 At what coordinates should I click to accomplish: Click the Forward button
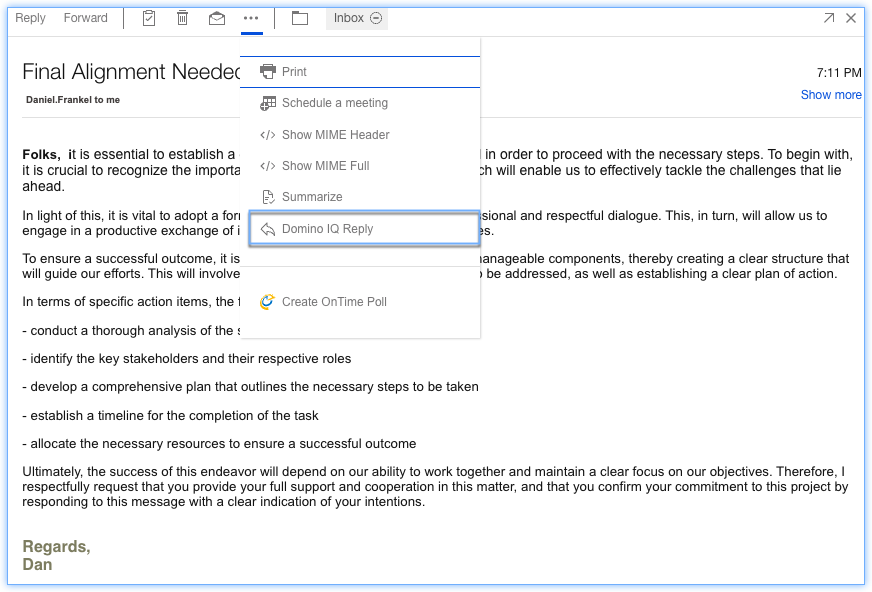click(86, 18)
